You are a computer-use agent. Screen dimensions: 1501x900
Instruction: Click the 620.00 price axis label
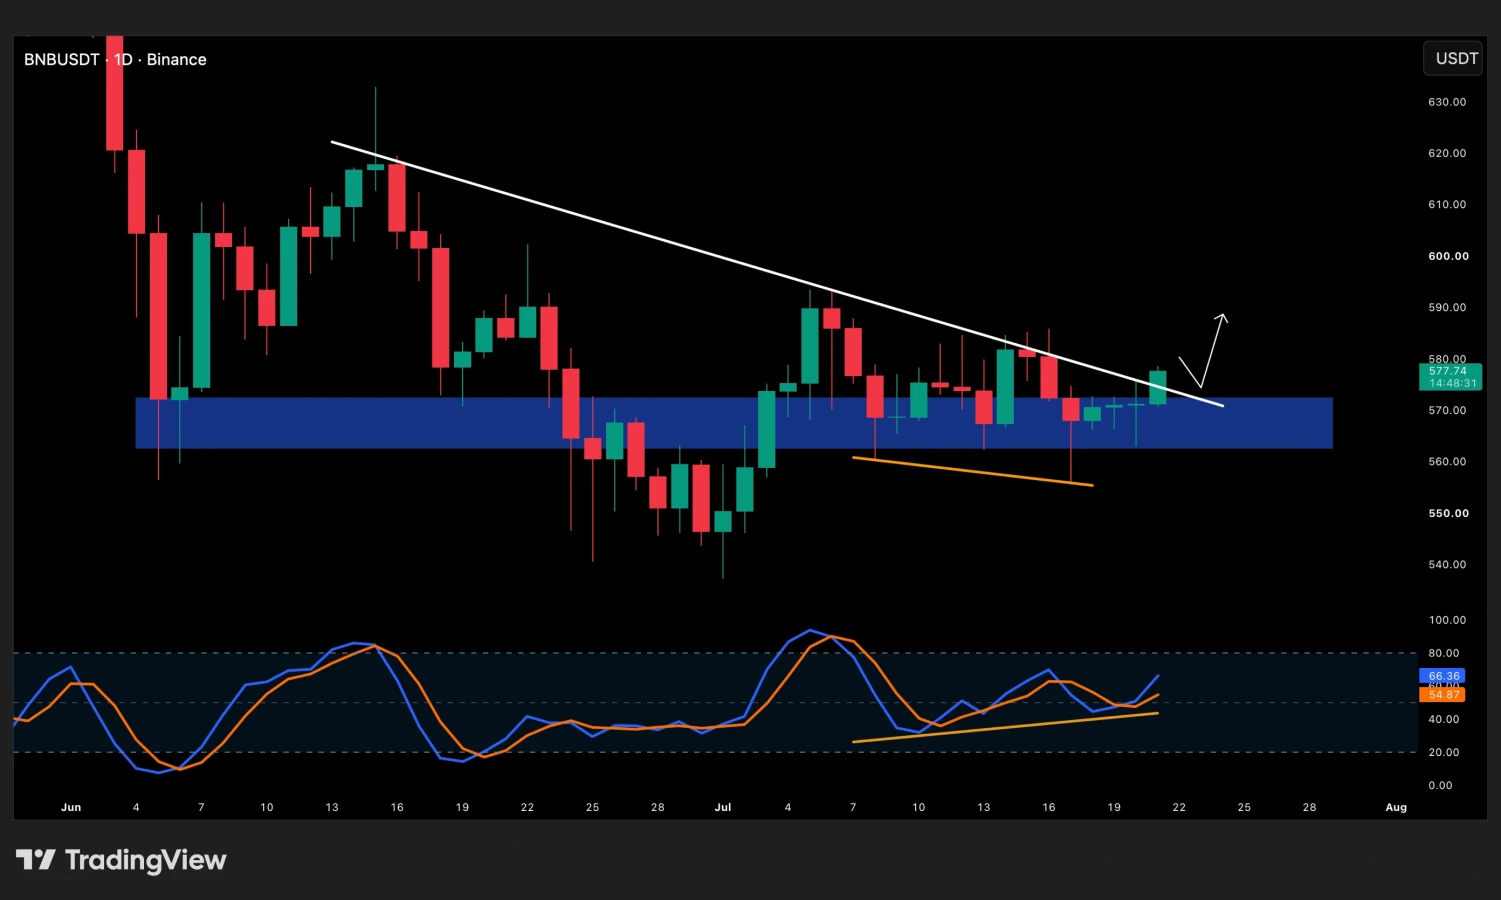point(1447,153)
